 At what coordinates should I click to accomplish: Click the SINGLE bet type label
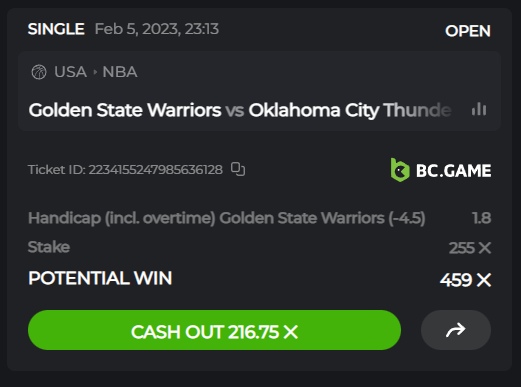pos(56,29)
